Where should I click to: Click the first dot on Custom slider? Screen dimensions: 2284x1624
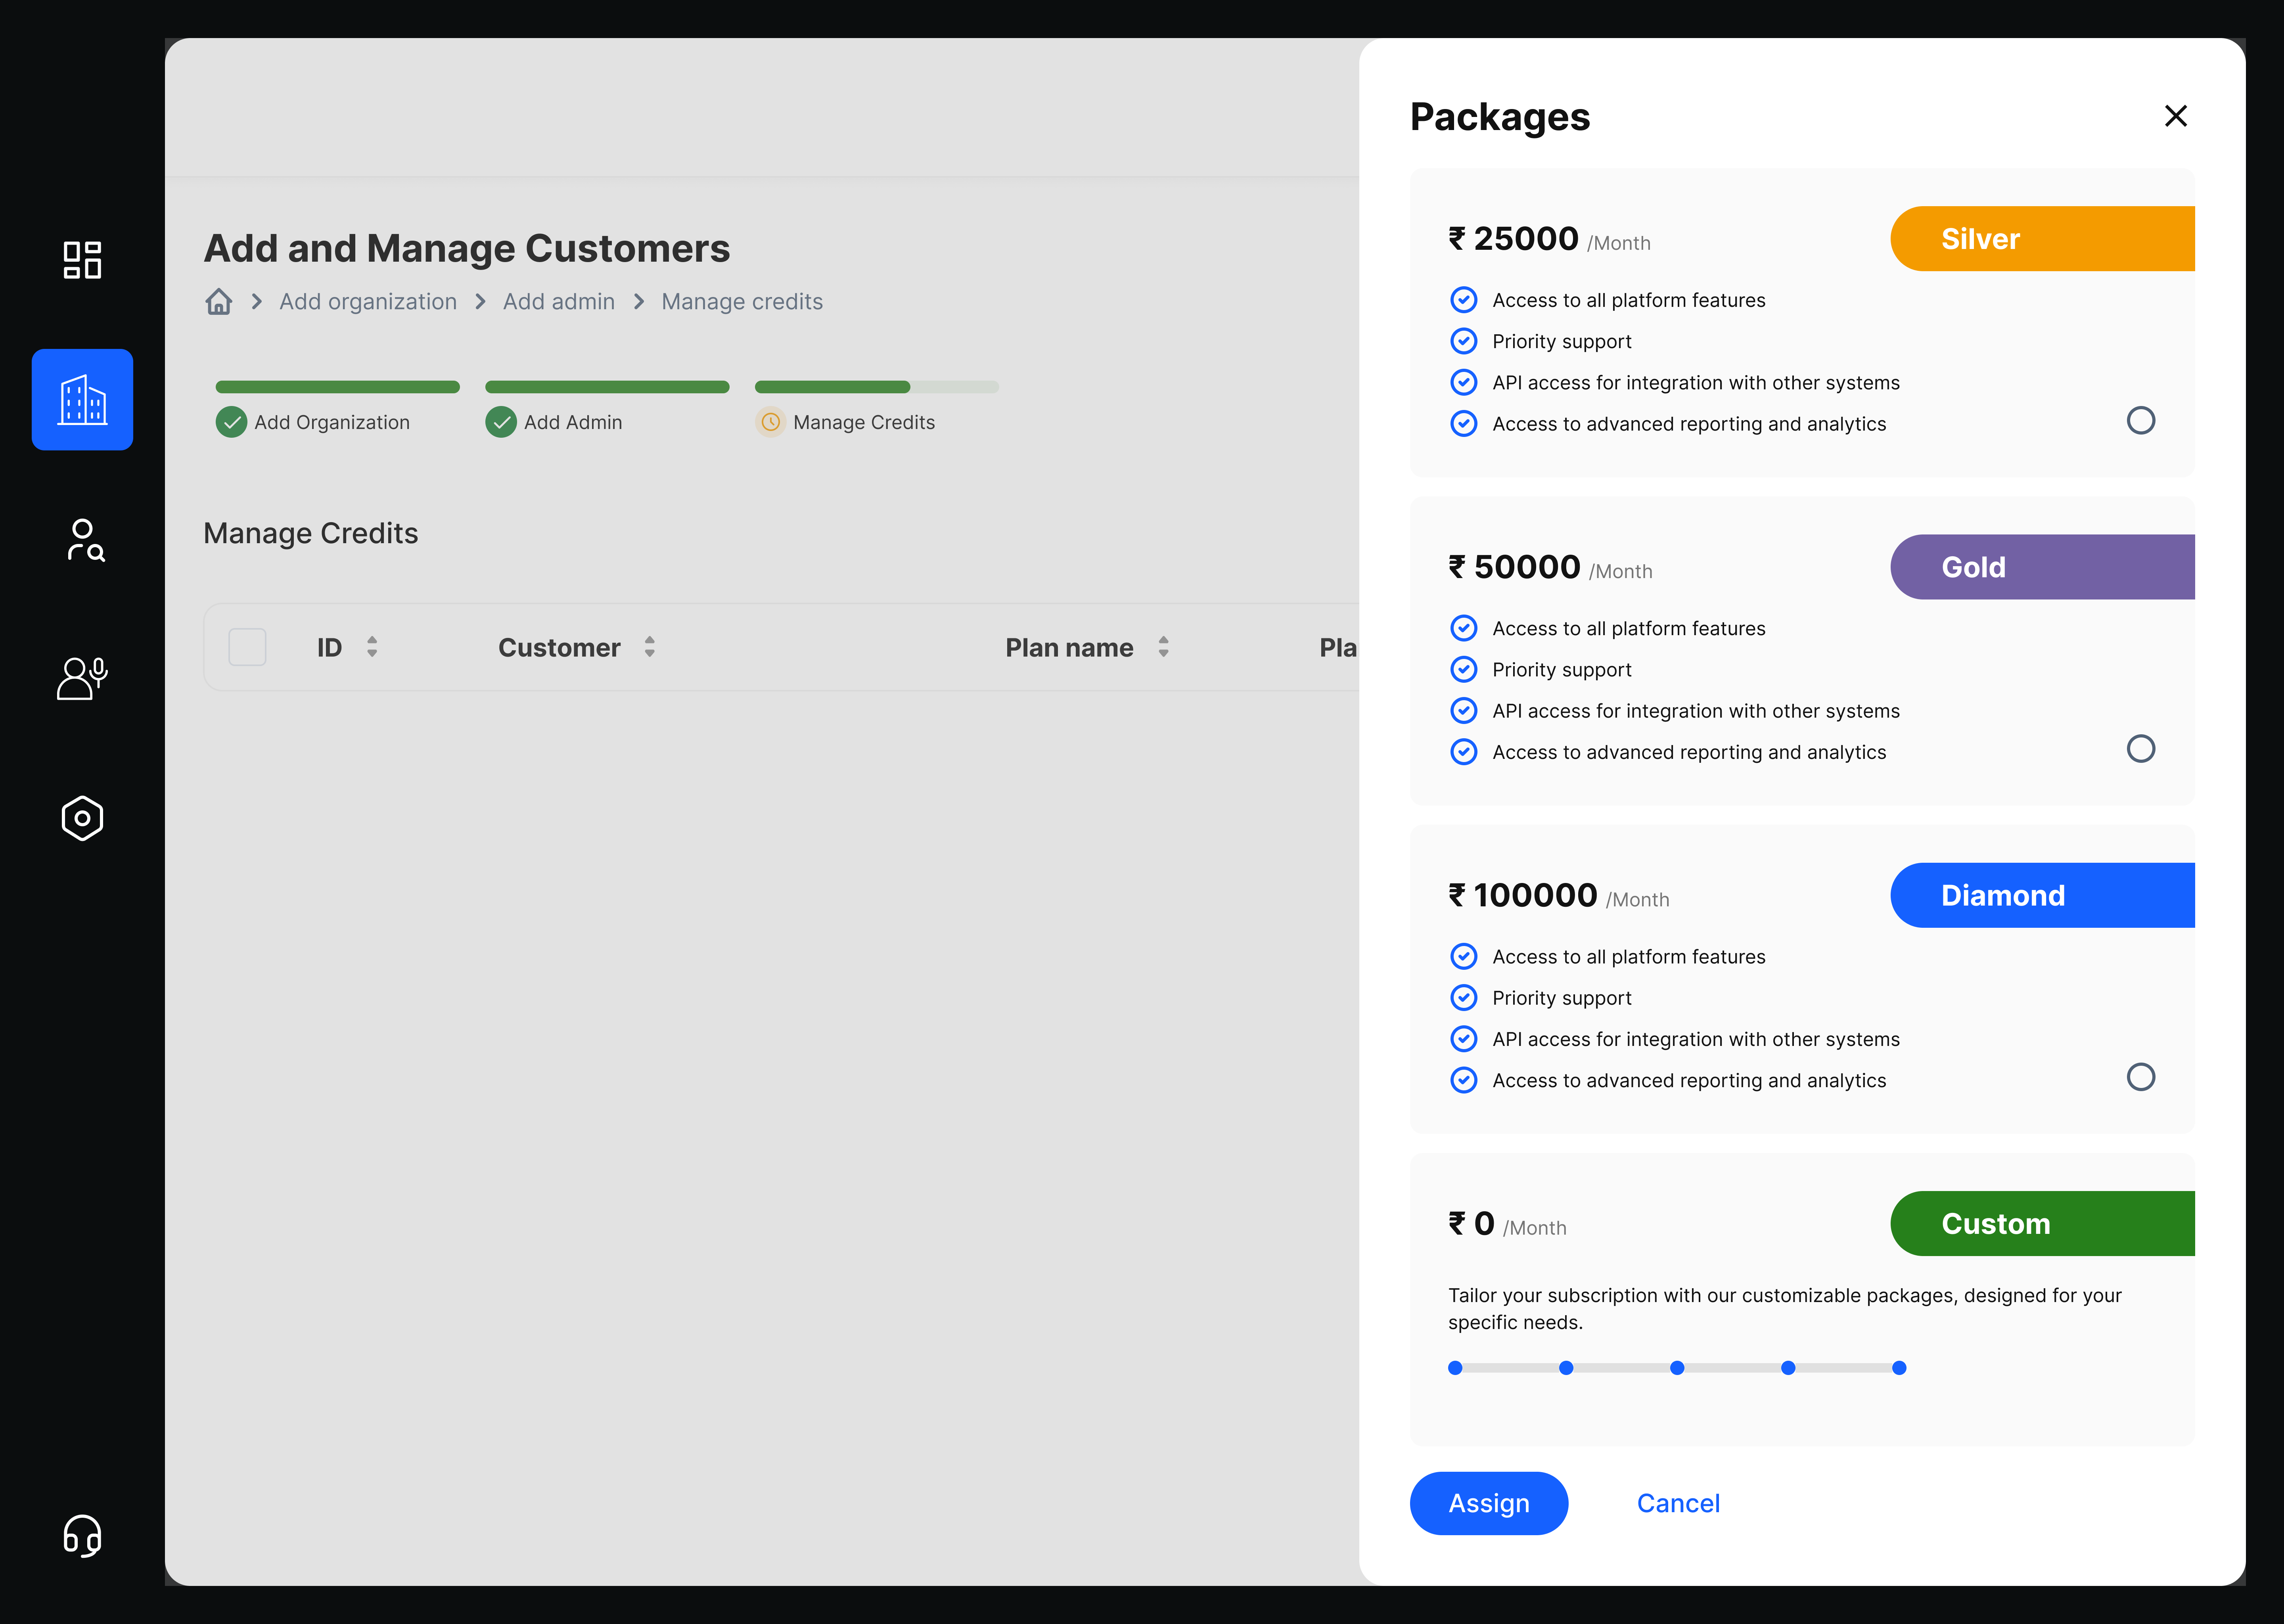point(1455,1368)
